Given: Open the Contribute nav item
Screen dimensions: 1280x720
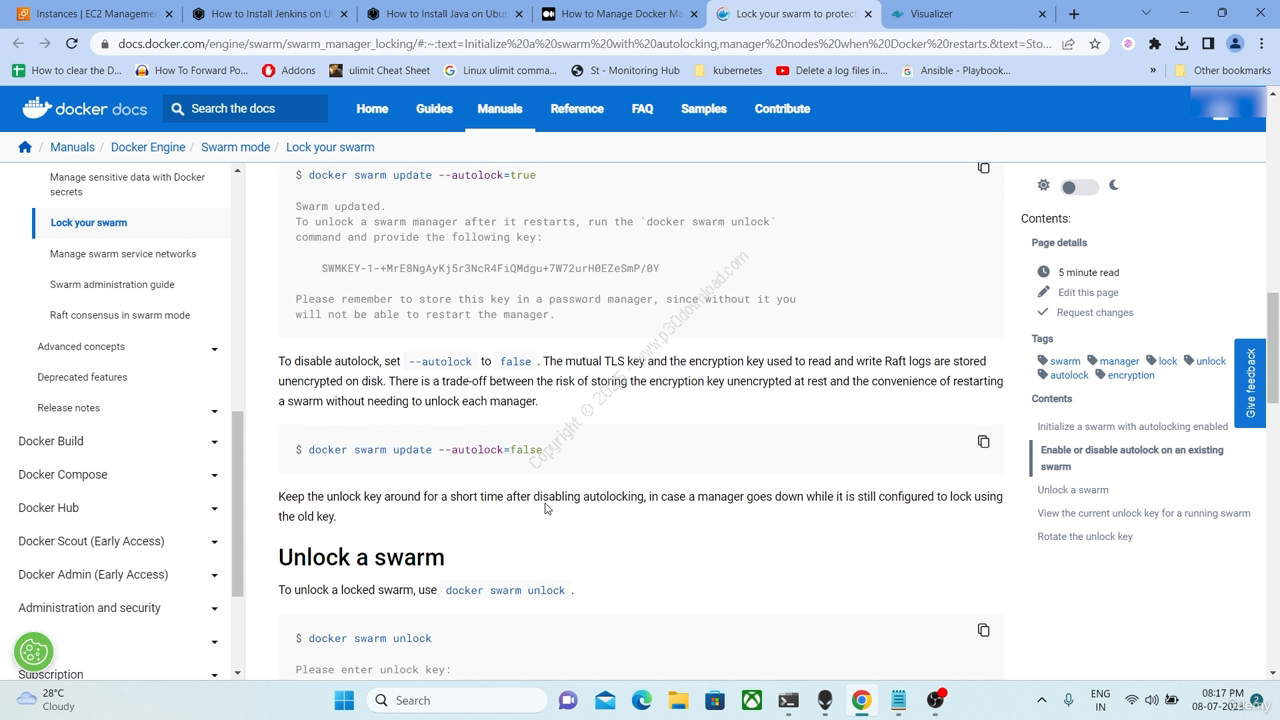Looking at the screenshot, I should pos(782,108).
